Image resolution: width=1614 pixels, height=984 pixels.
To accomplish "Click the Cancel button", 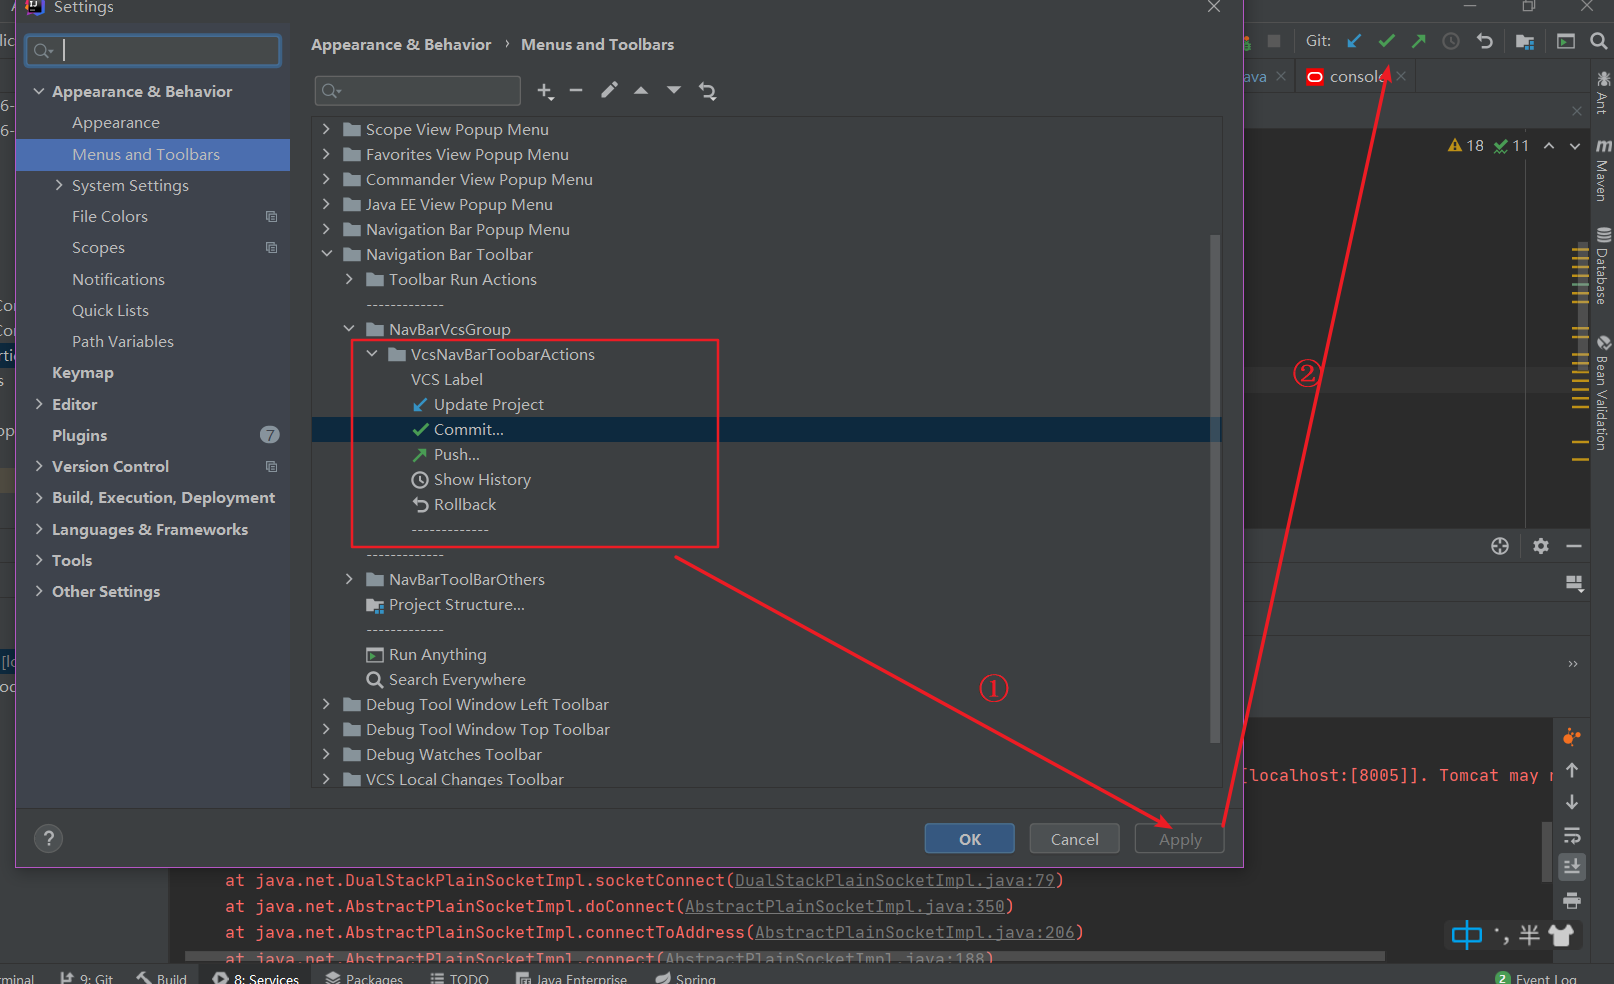I will pos(1074,839).
